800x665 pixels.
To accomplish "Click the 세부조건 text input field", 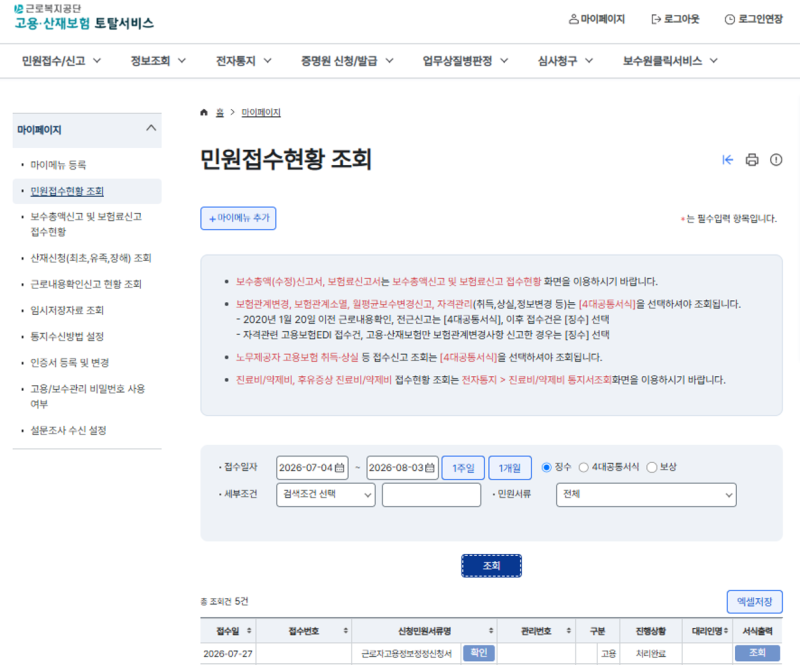I will pos(431,495).
